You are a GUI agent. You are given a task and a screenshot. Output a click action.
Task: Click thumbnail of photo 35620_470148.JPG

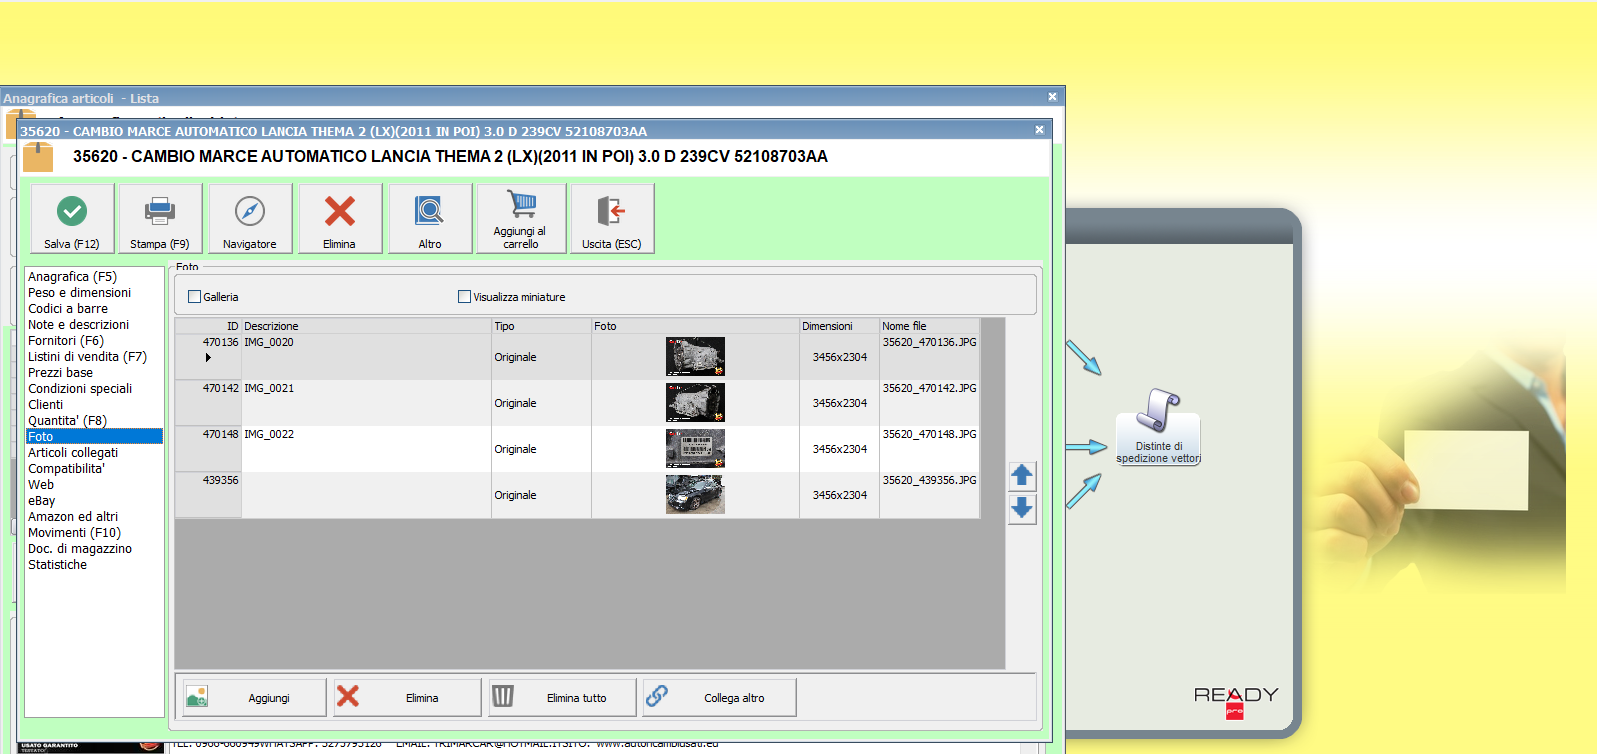click(x=695, y=449)
